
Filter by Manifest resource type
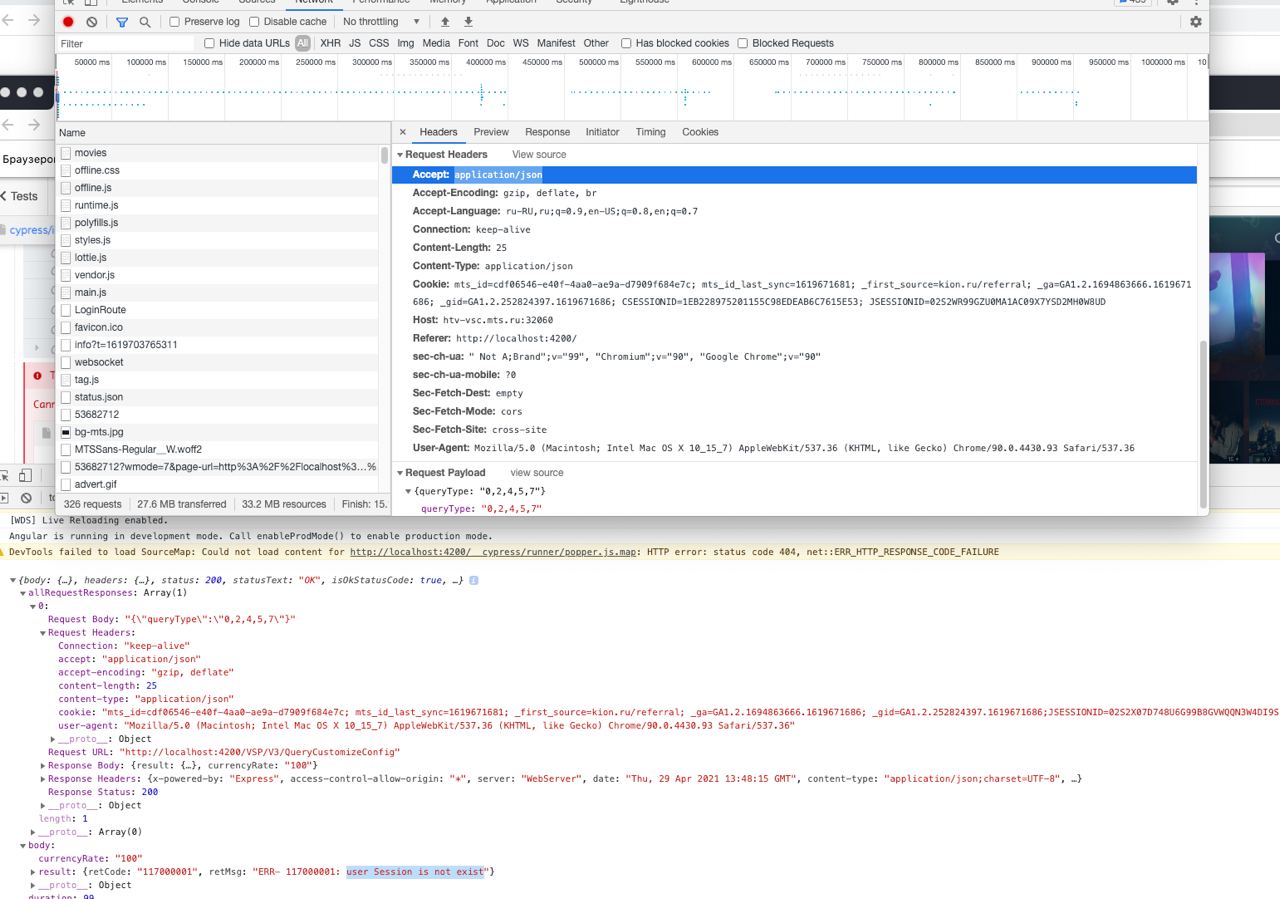coord(556,44)
